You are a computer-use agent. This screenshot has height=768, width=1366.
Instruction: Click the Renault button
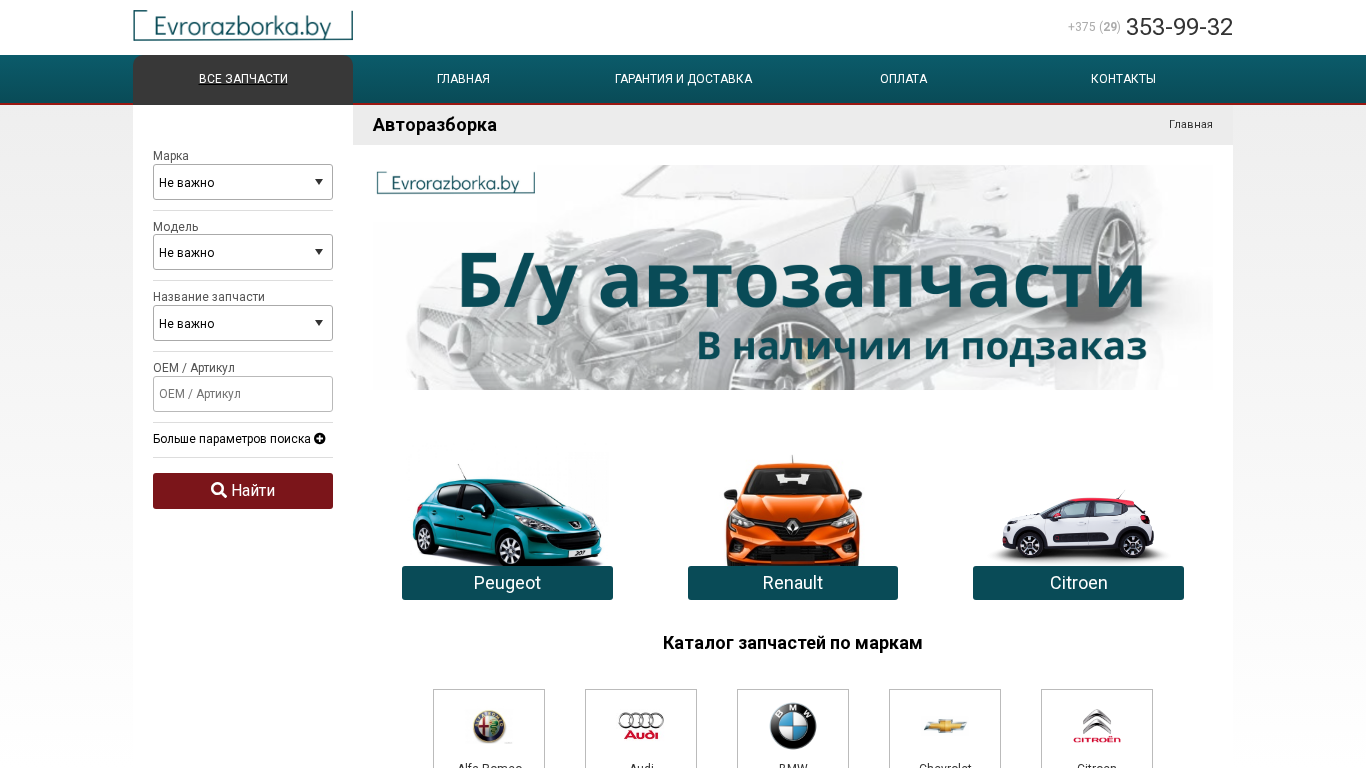click(x=793, y=583)
